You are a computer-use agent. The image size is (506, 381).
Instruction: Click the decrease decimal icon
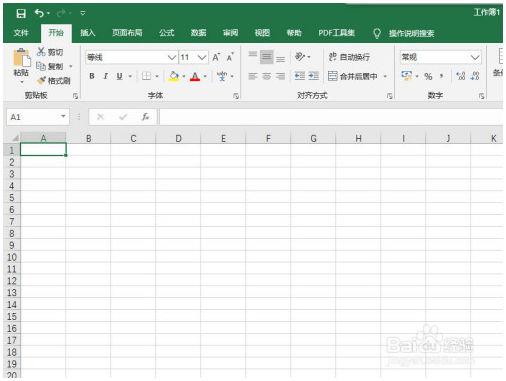475,76
